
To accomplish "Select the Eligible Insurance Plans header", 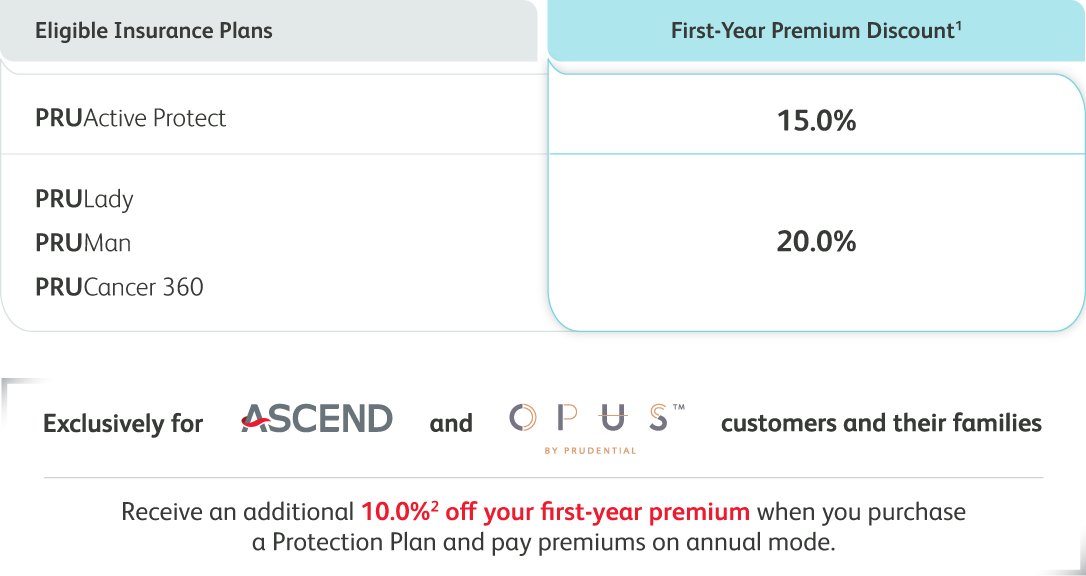I will coord(154,30).
